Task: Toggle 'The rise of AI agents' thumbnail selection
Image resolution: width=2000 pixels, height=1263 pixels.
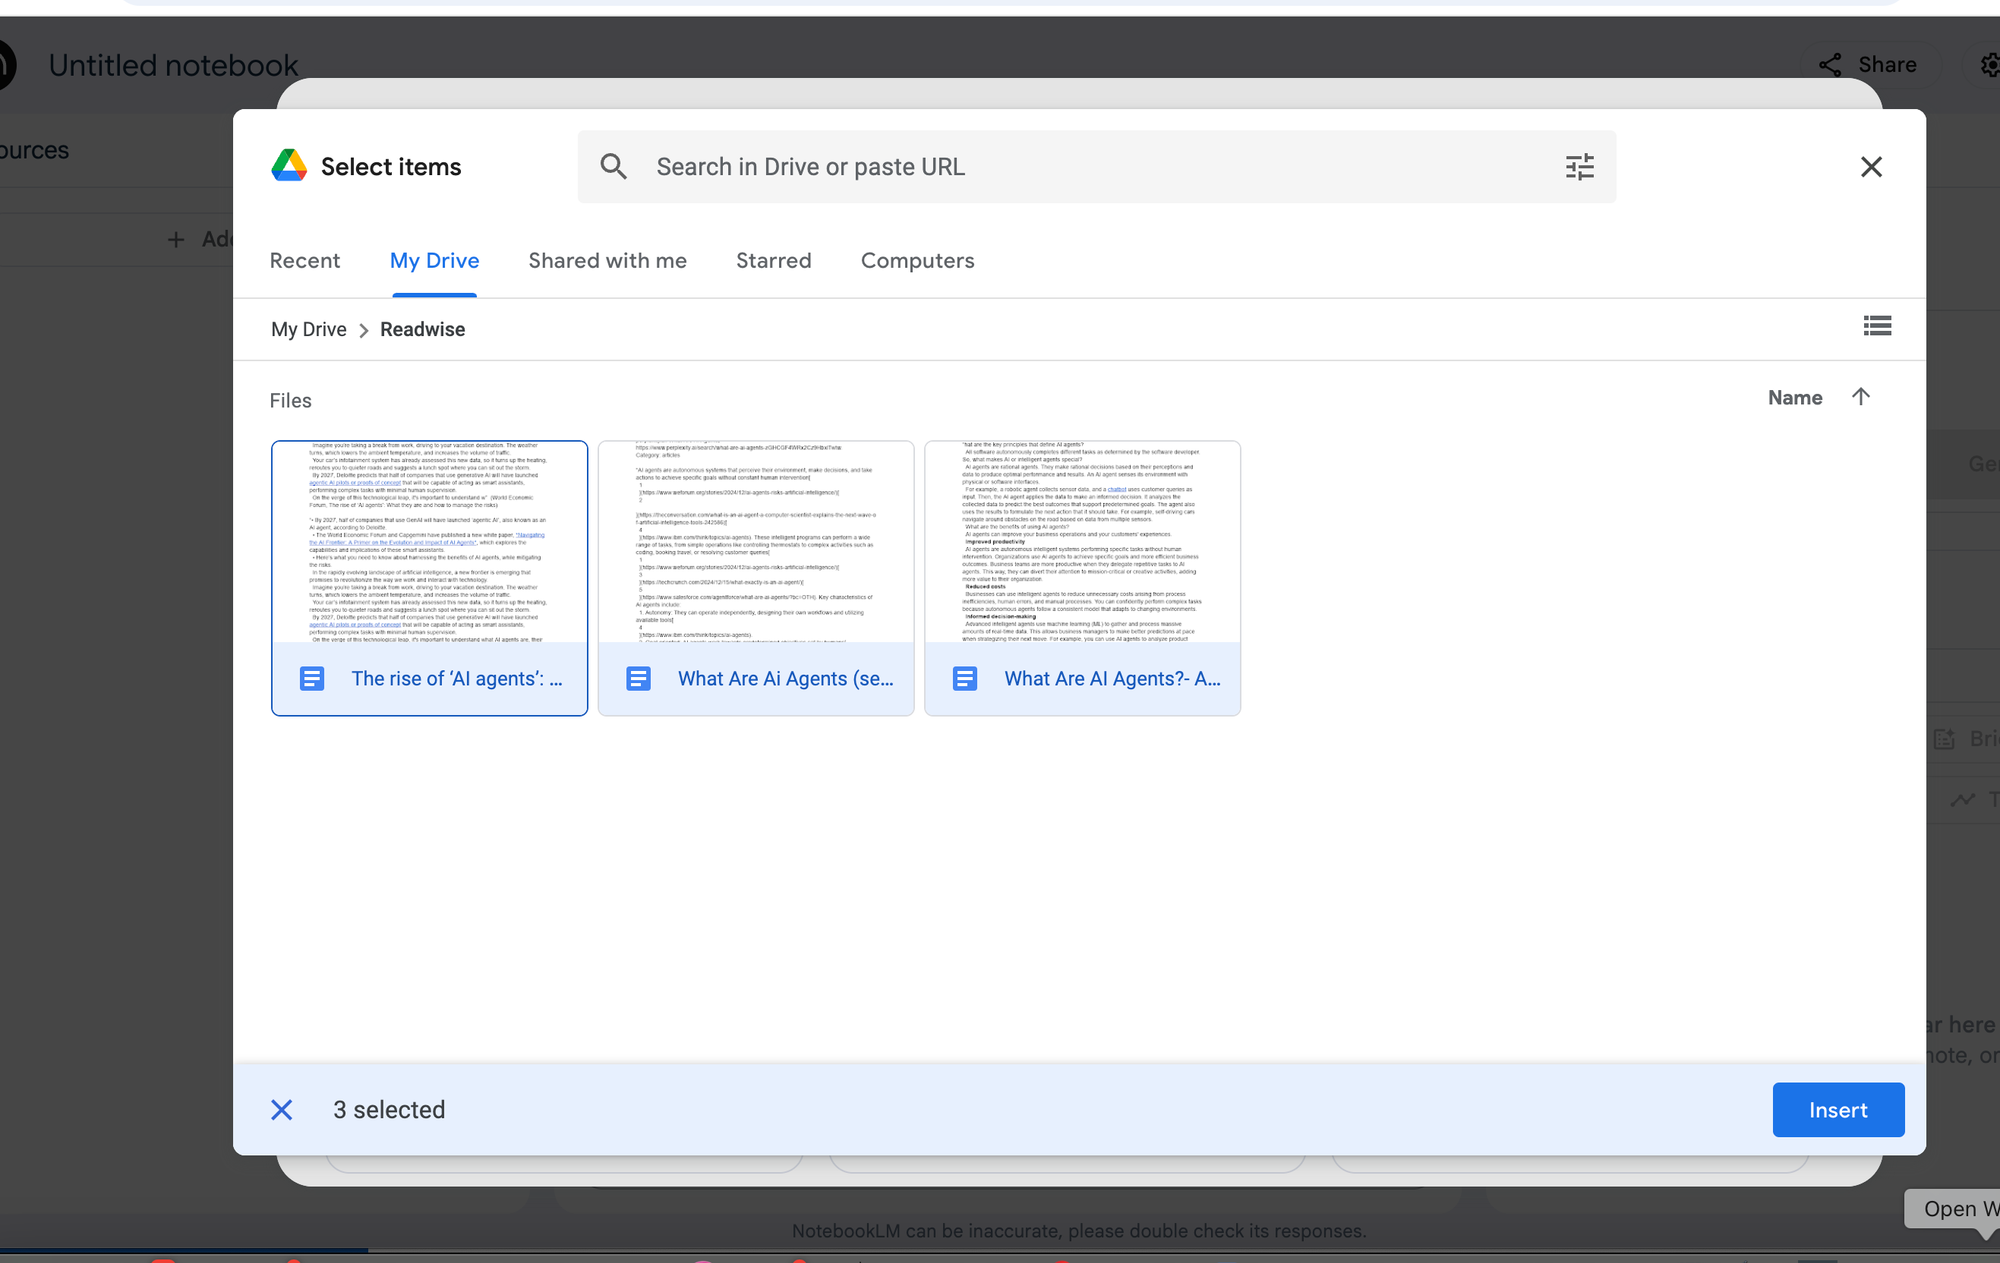Action: [x=429, y=542]
